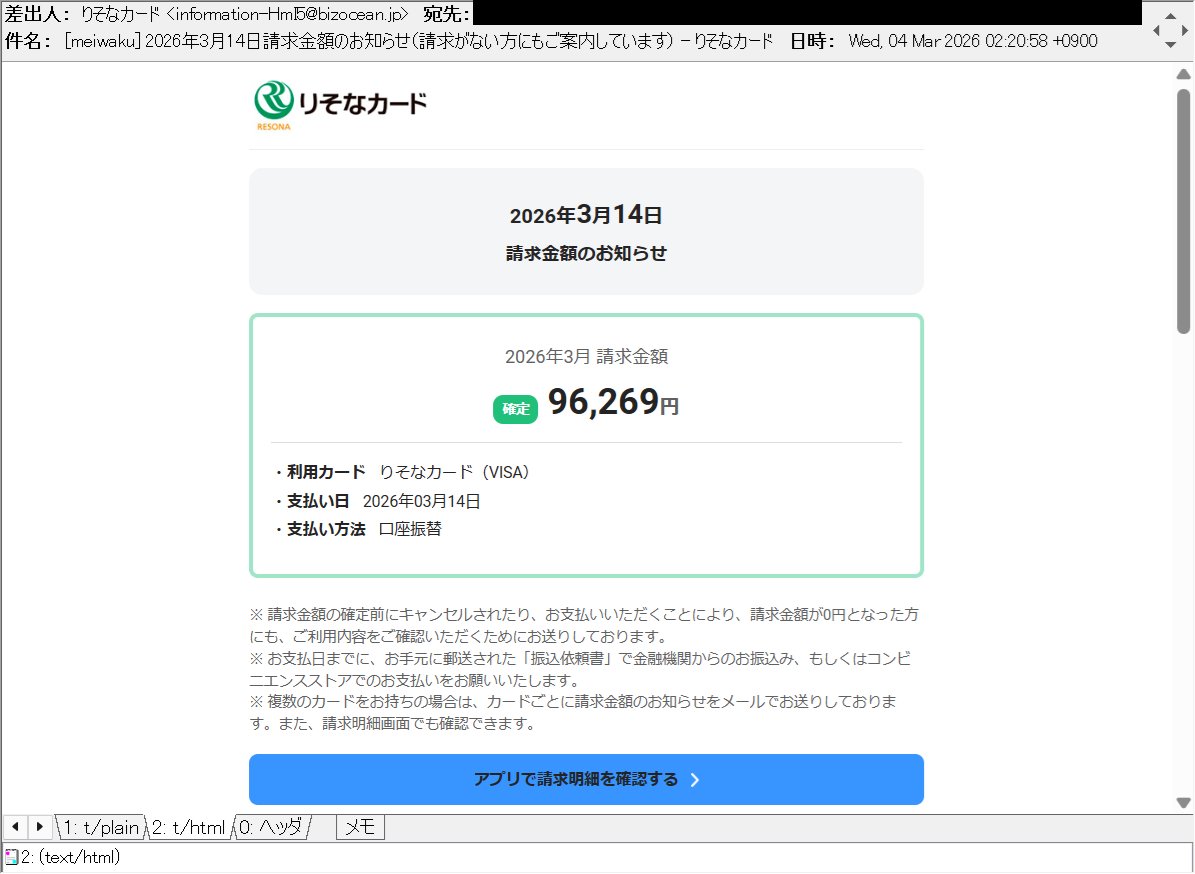Screen dimensions: 1195x874
Task: Click the りそなカード logo at the top of the email
Action: coord(340,103)
